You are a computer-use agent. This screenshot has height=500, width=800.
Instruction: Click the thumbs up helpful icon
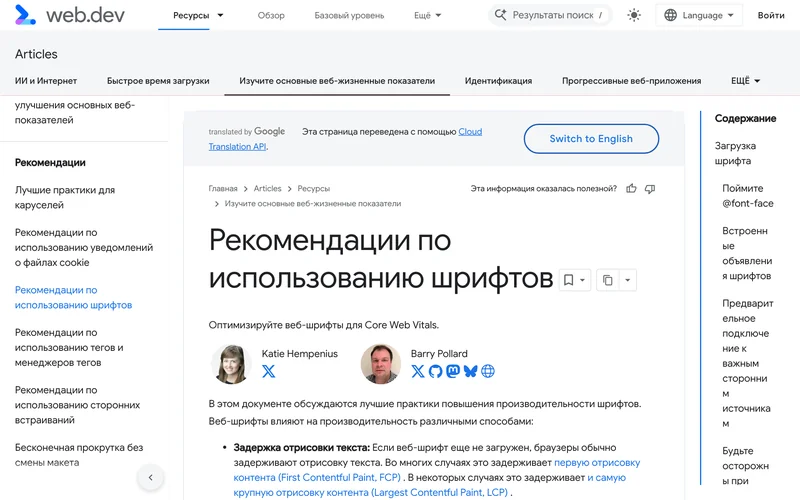631,188
